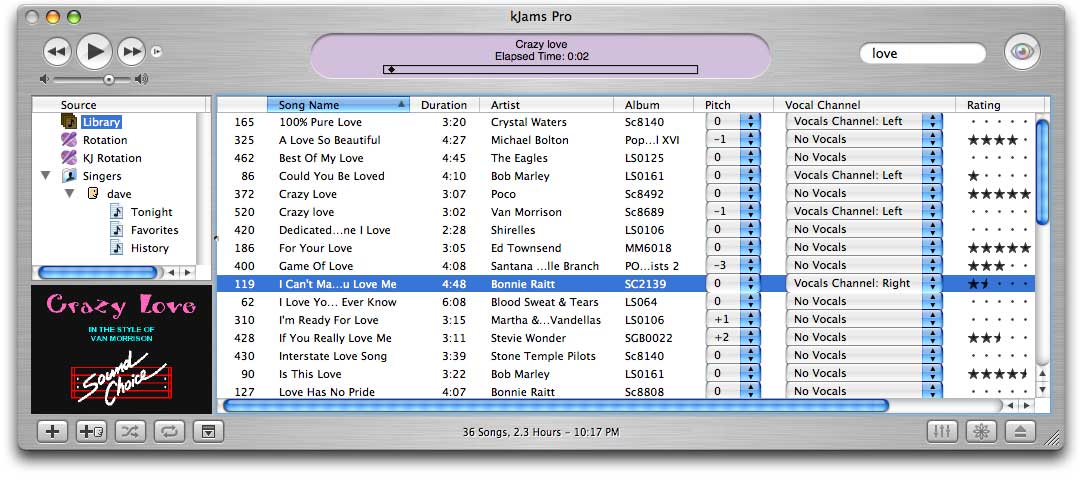Click the love search field
The width and height of the screenshot is (1085, 480).
coord(922,53)
